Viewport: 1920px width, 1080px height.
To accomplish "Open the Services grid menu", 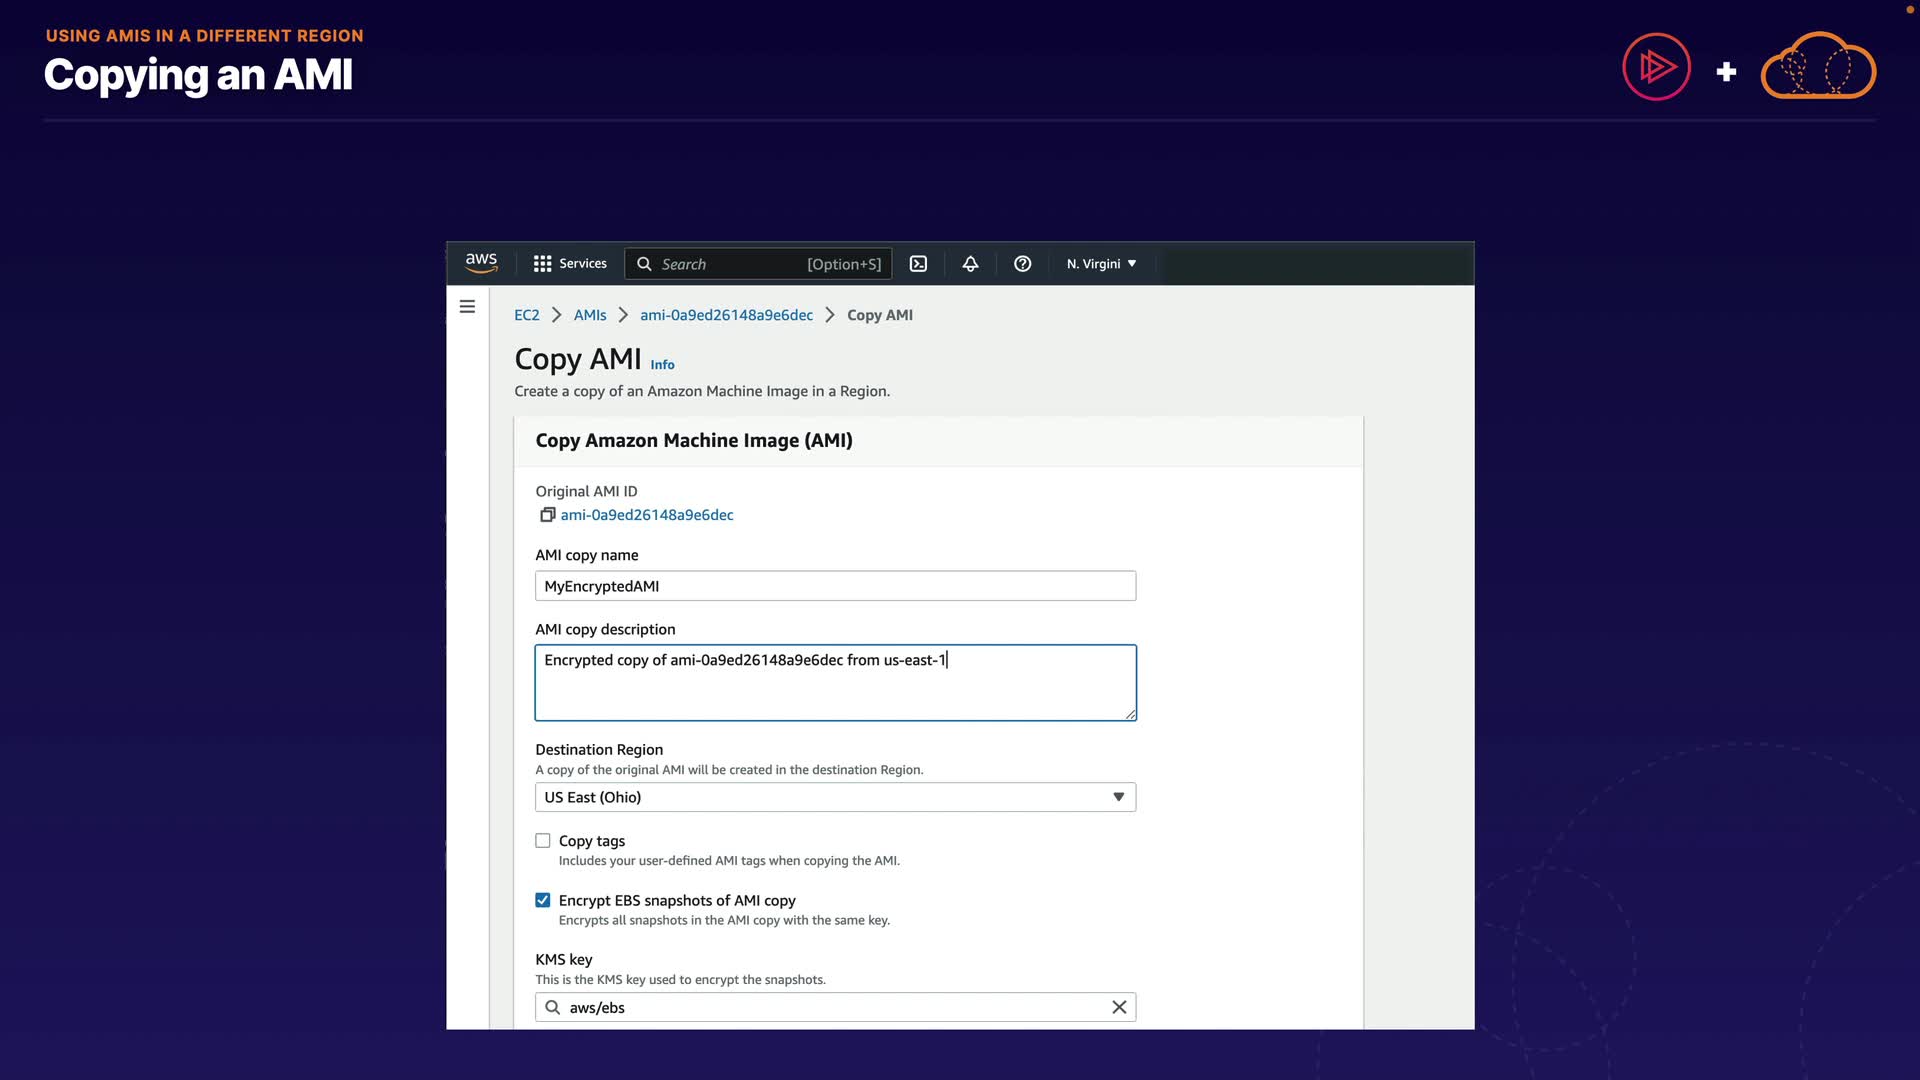I will (x=570, y=264).
